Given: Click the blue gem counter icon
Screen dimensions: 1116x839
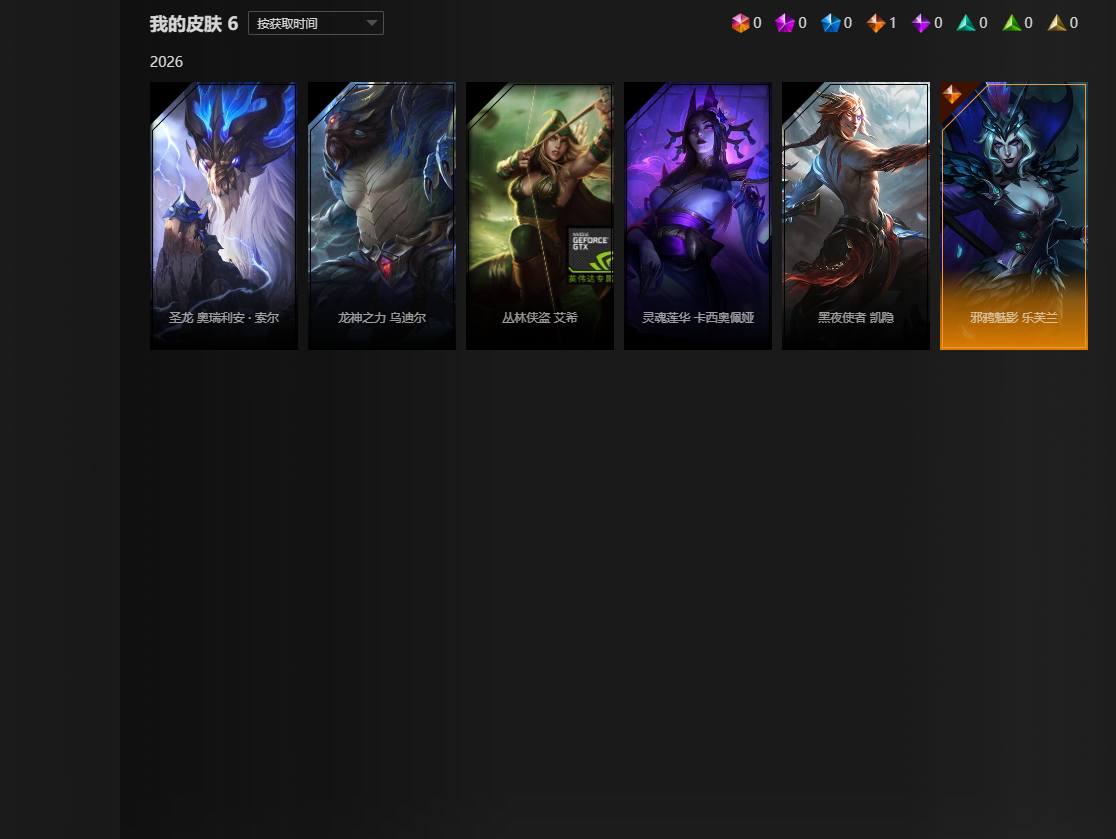Looking at the screenshot, I should tap(831, 23).
